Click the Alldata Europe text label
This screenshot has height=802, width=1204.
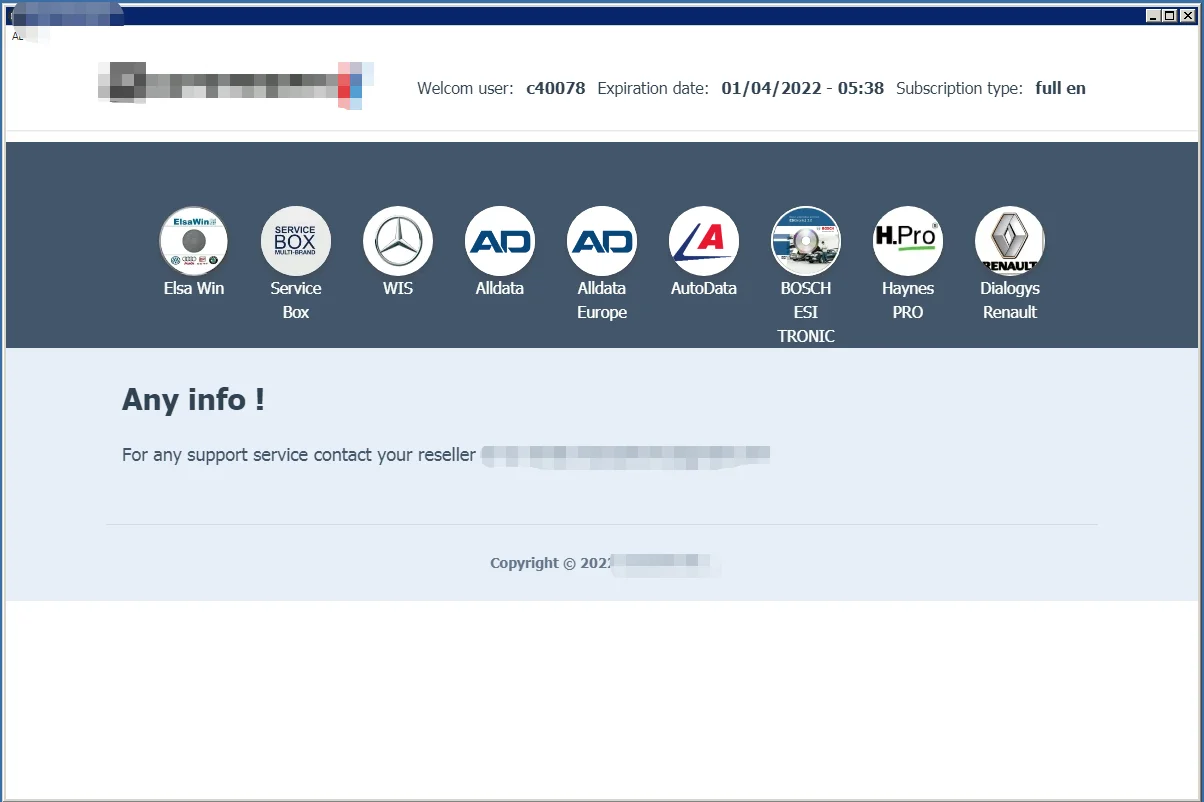pos(602,300)
